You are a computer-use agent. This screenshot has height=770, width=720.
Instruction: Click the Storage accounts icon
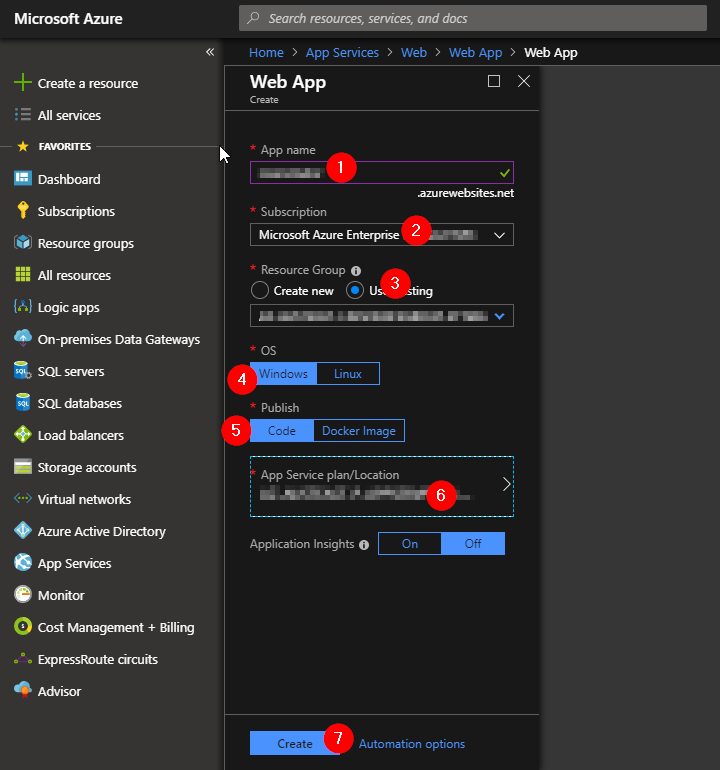23,467
